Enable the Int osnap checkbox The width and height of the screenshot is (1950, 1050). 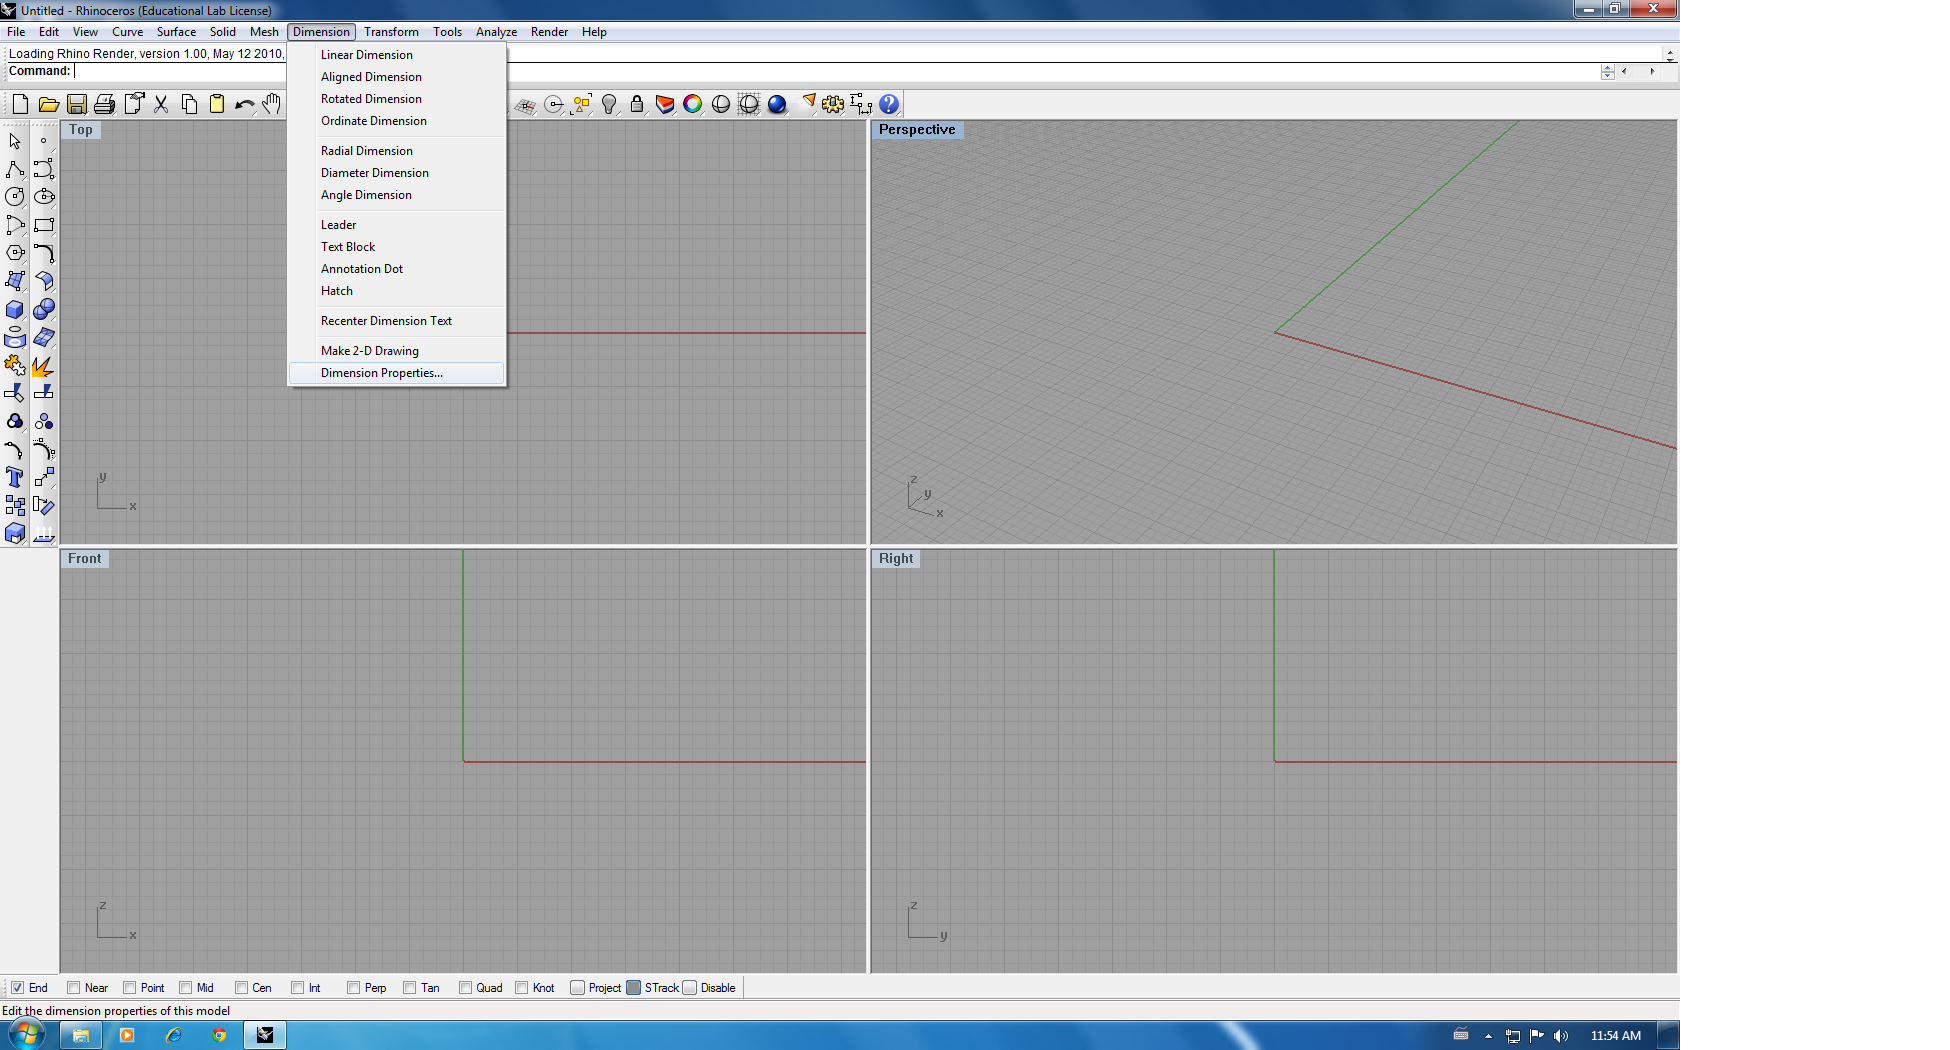[x=297, y=988]
